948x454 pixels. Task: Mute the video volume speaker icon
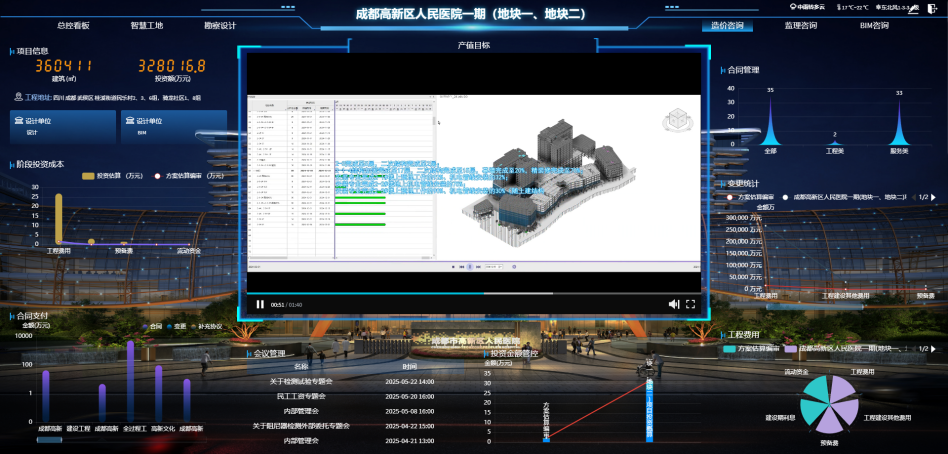(x=674, y=304)
